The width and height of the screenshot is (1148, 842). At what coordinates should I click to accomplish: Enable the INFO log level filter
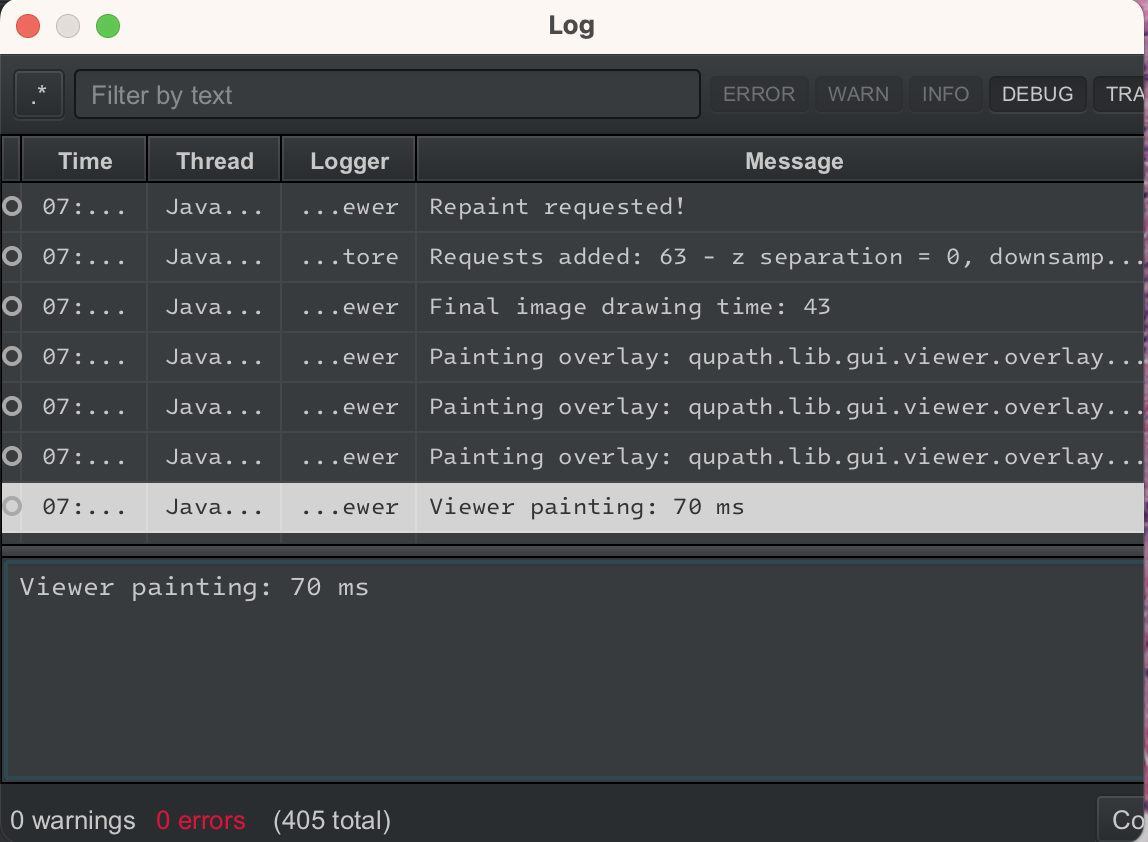[944, 94]
